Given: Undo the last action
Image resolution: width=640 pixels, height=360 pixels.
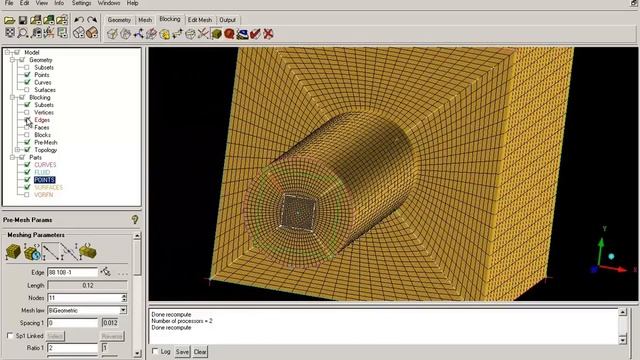Looking at the screenshot, I should click(79, 20).
